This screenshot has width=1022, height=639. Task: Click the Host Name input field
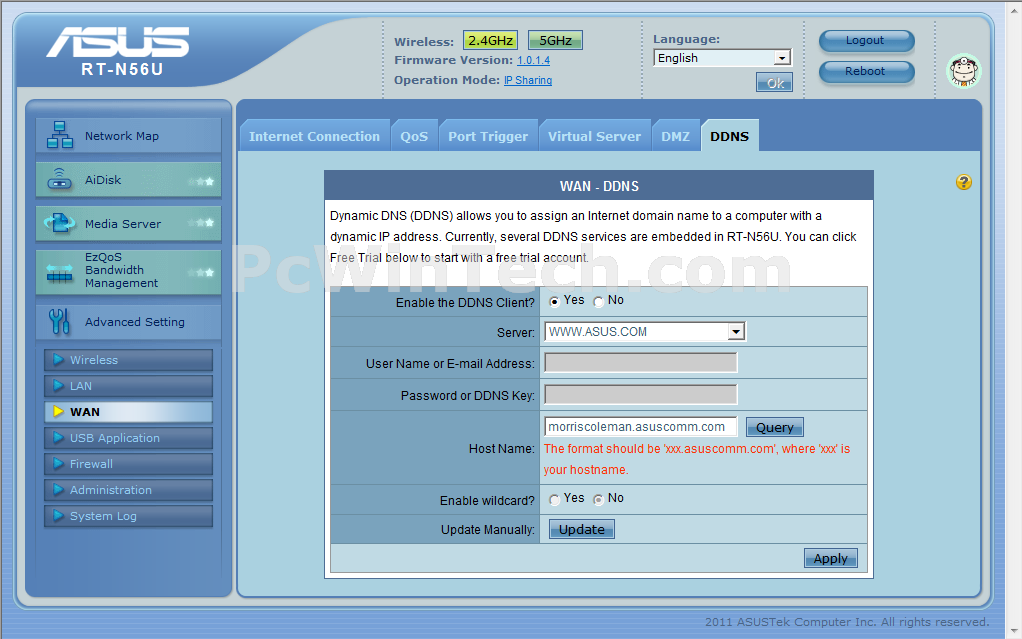[641, 426]
